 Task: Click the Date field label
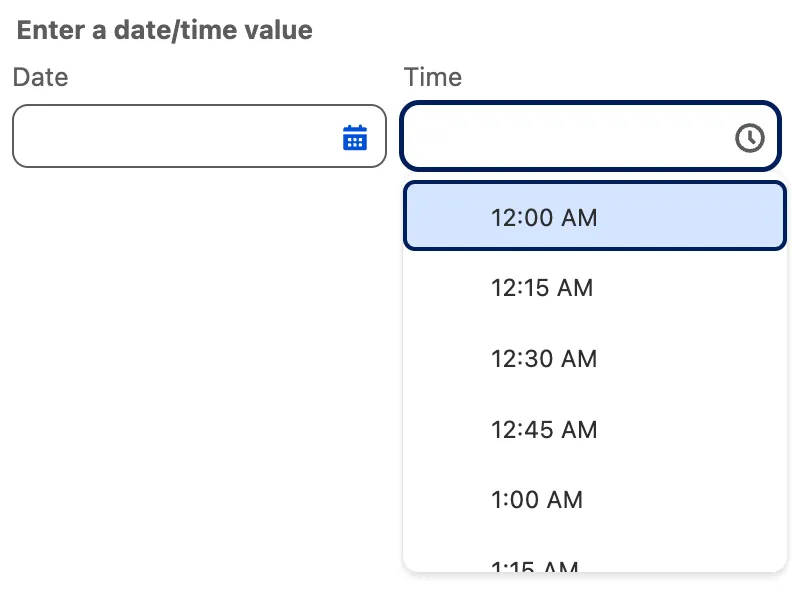point(40,77)
